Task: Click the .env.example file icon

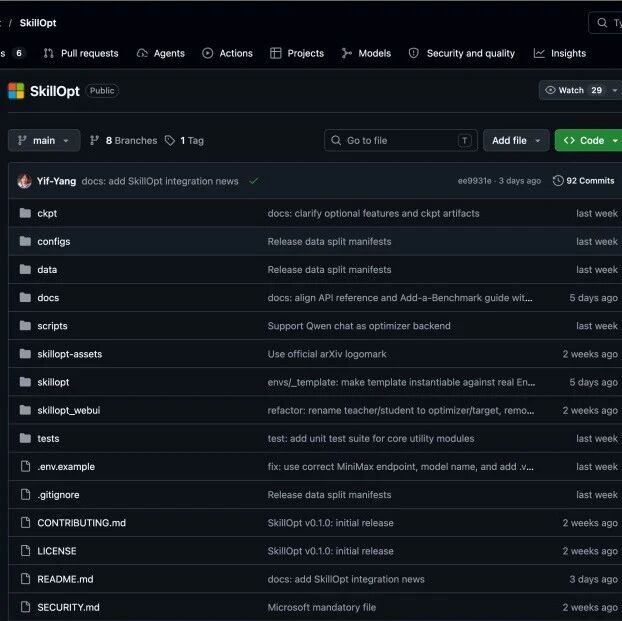Action: (x=25, y=467)
